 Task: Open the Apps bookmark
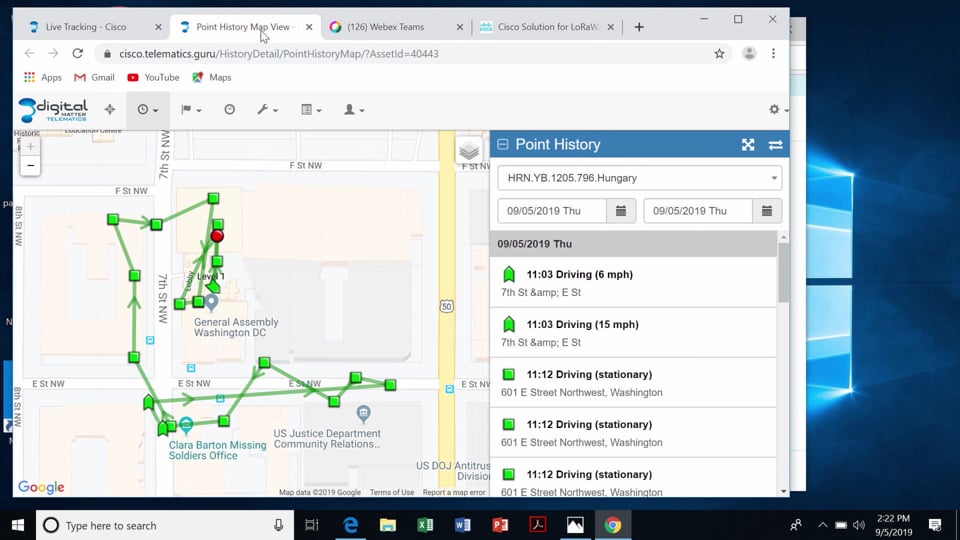(x=43, y=77)
